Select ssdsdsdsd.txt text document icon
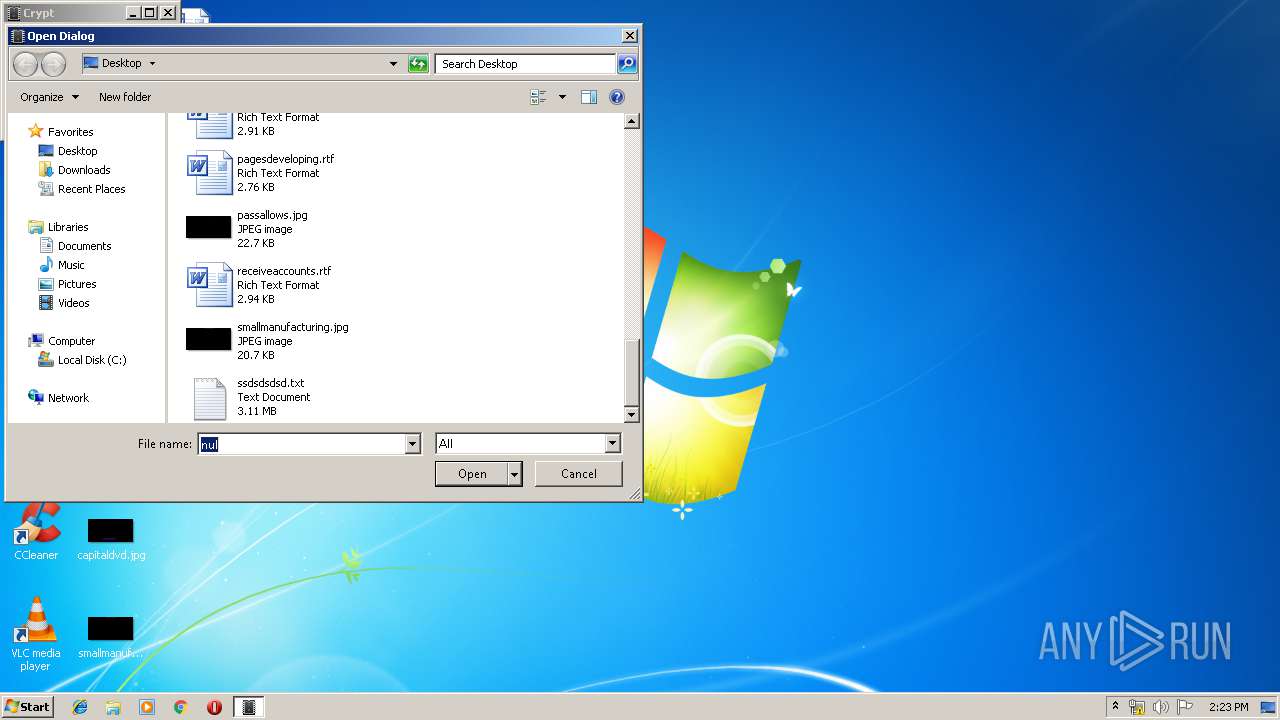Screen dimensions: 1280x720 [209, 398]
